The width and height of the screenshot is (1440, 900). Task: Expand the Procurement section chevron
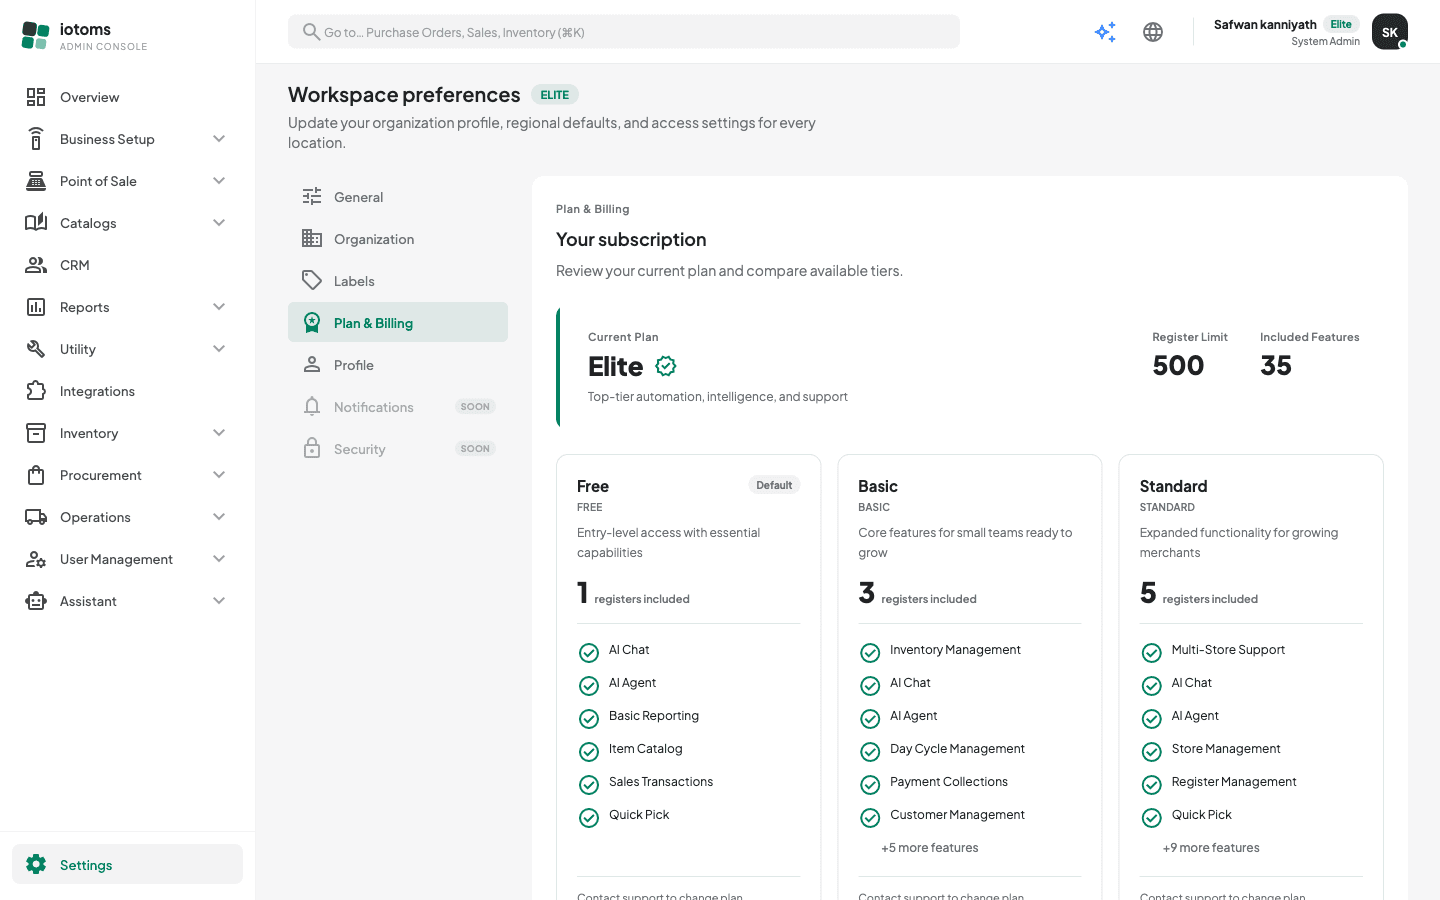pyautogui.click(x=219, y=475)
